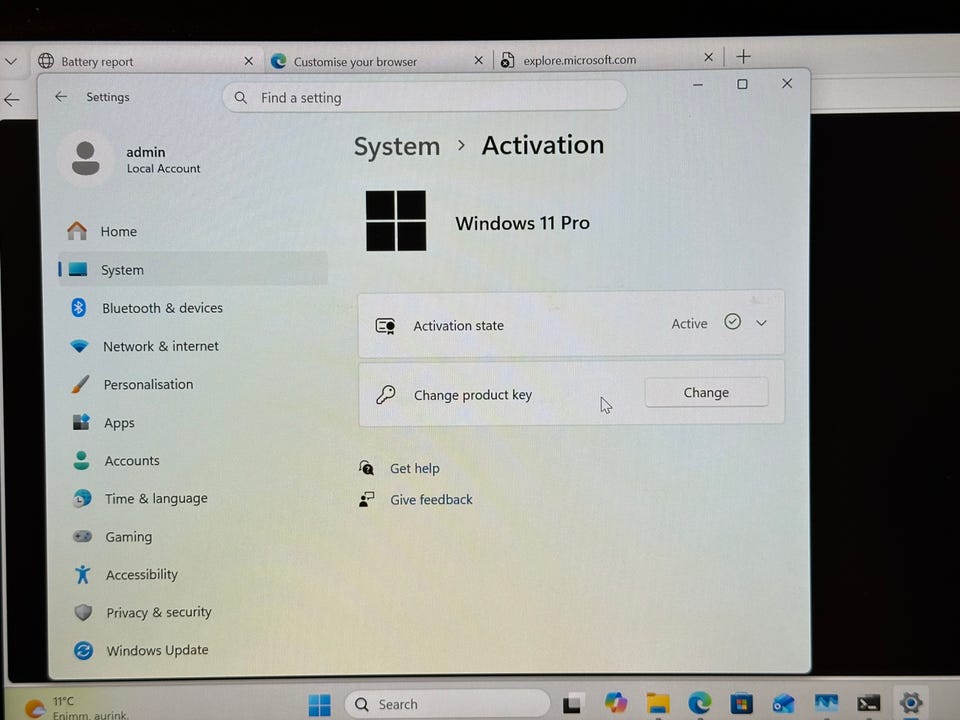The width and height of the screenshot is (960, 720).
Task: Open Microsoft Edge from the taskbar
Action: click(699, 703)
